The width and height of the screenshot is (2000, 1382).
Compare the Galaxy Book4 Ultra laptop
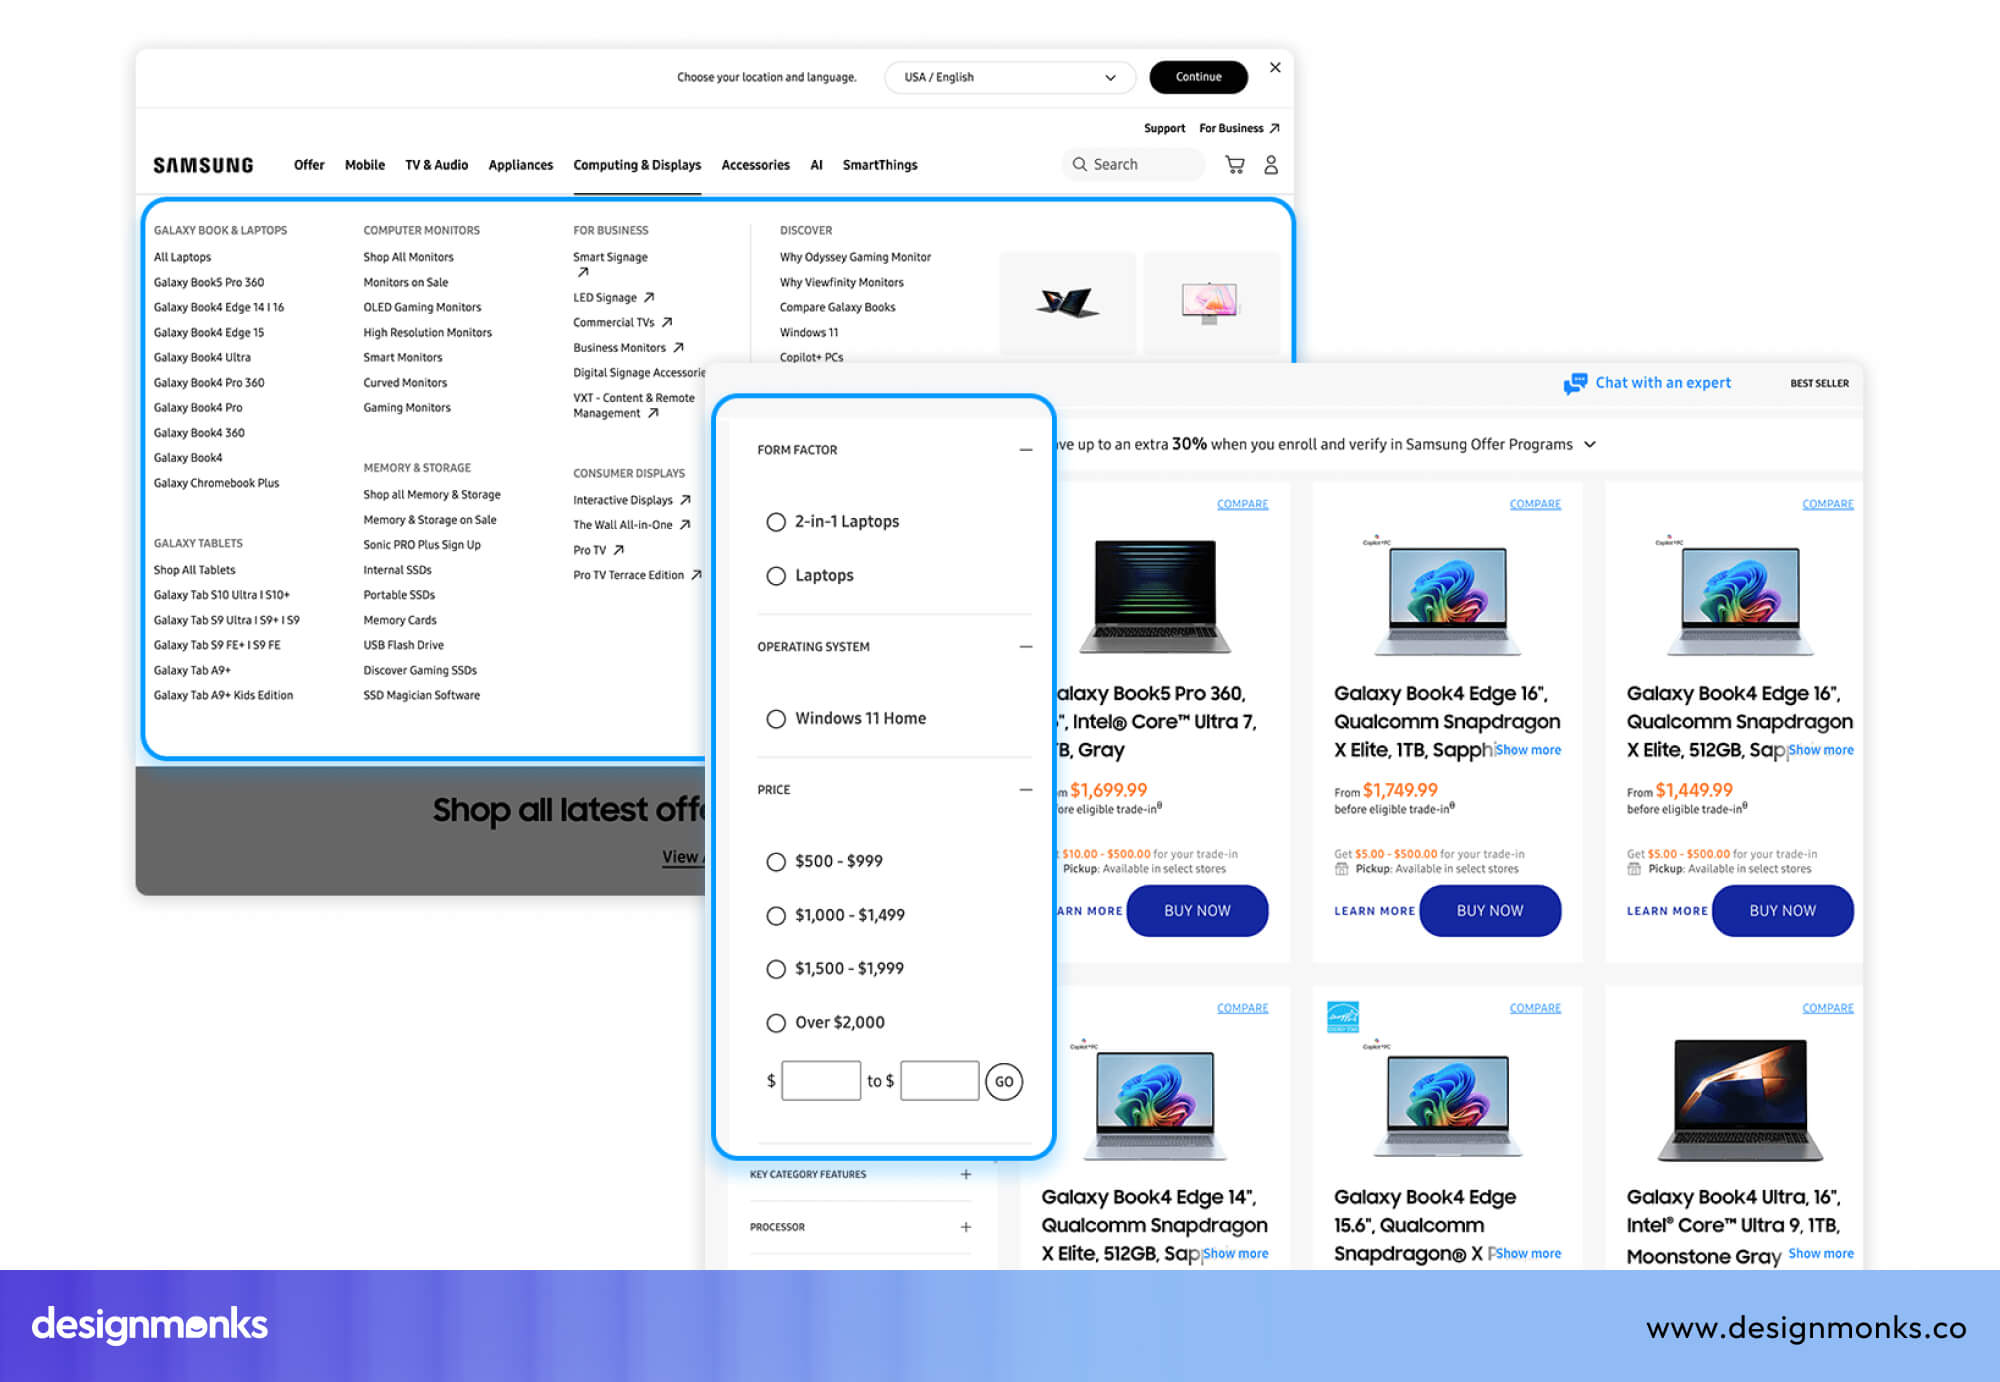click(1827, 1008)
